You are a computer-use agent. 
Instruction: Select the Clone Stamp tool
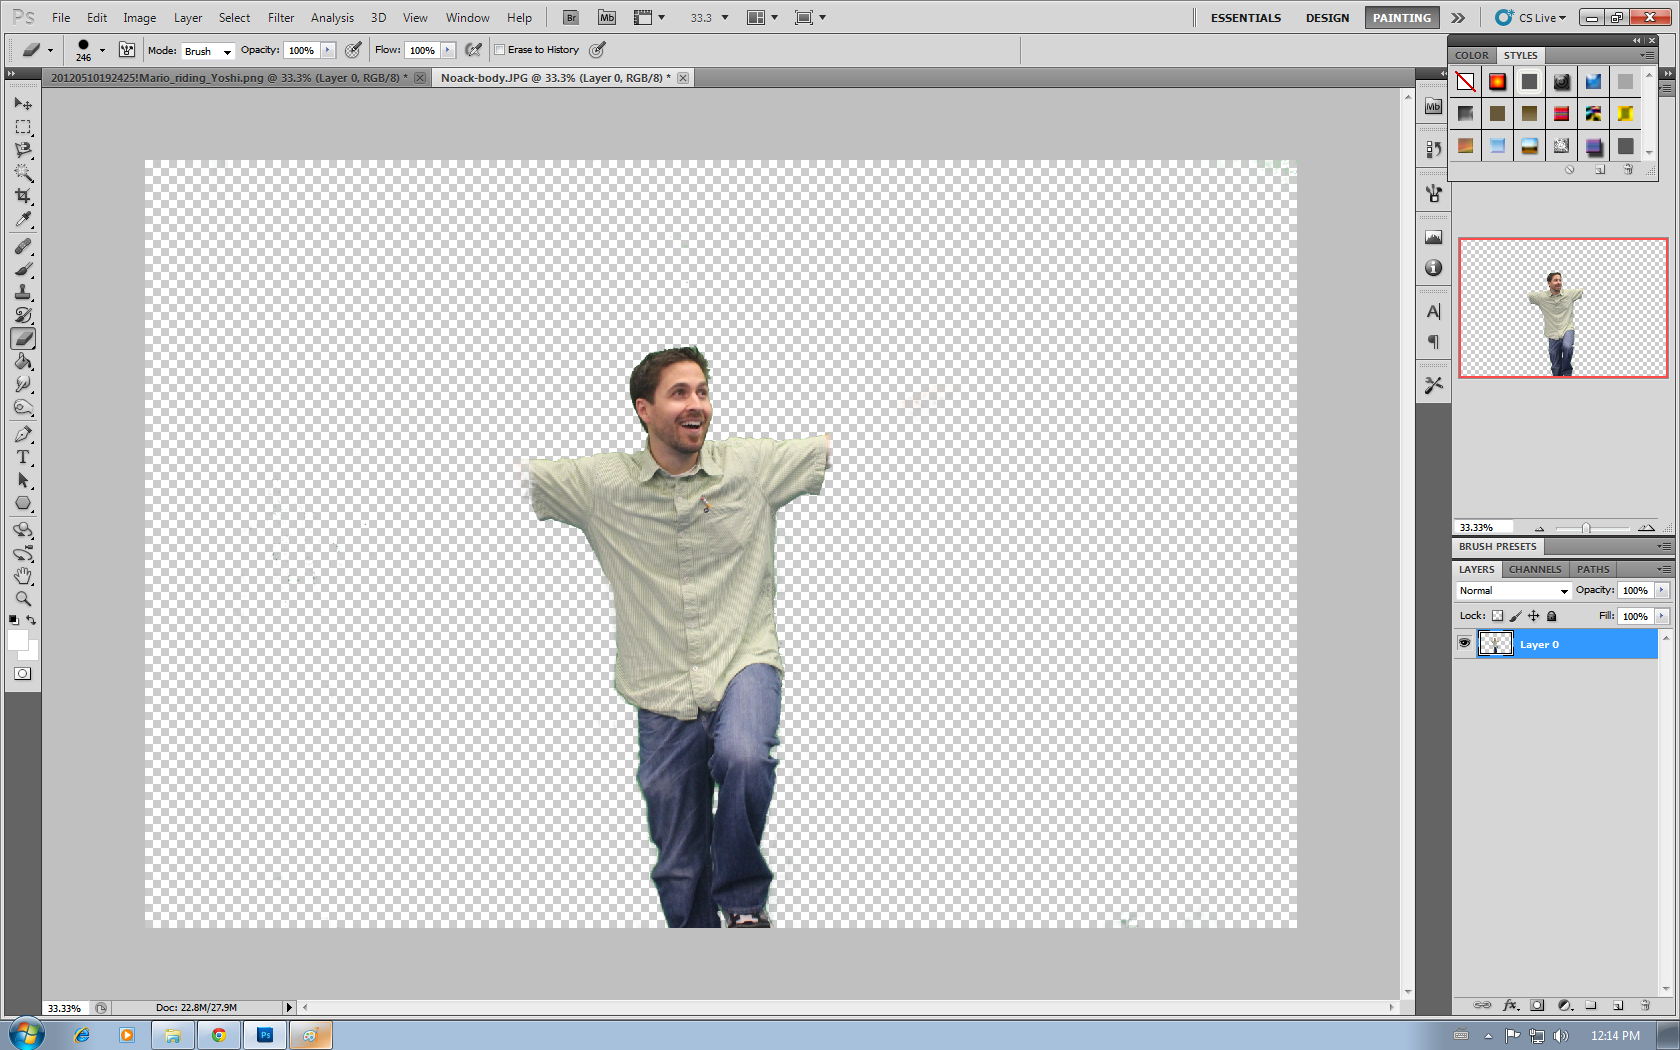click(x=23, y=292)
